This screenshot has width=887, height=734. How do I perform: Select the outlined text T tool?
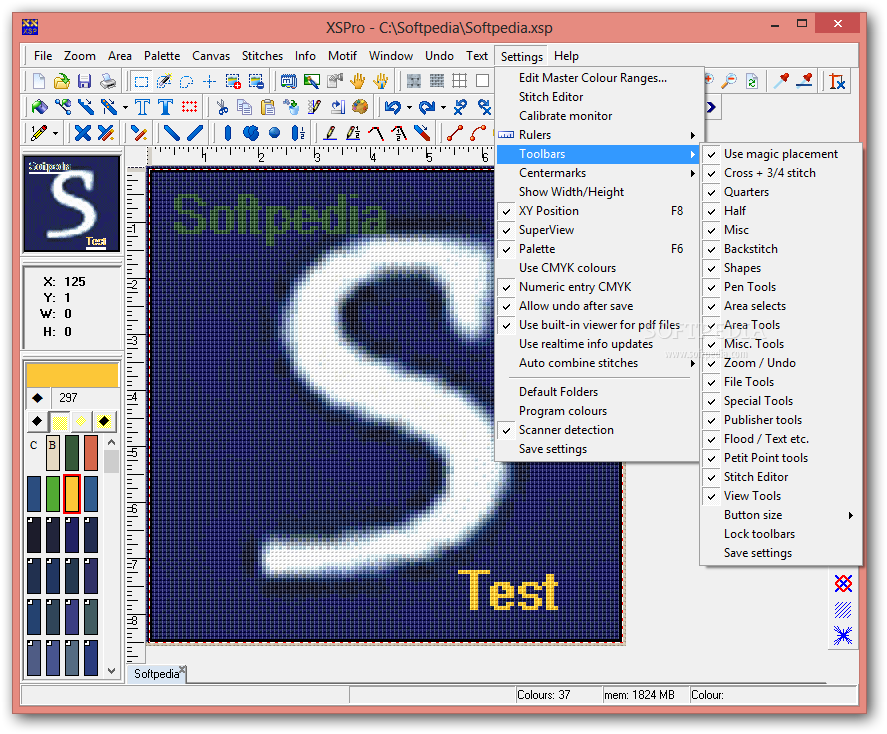click(x=143, y=107)
